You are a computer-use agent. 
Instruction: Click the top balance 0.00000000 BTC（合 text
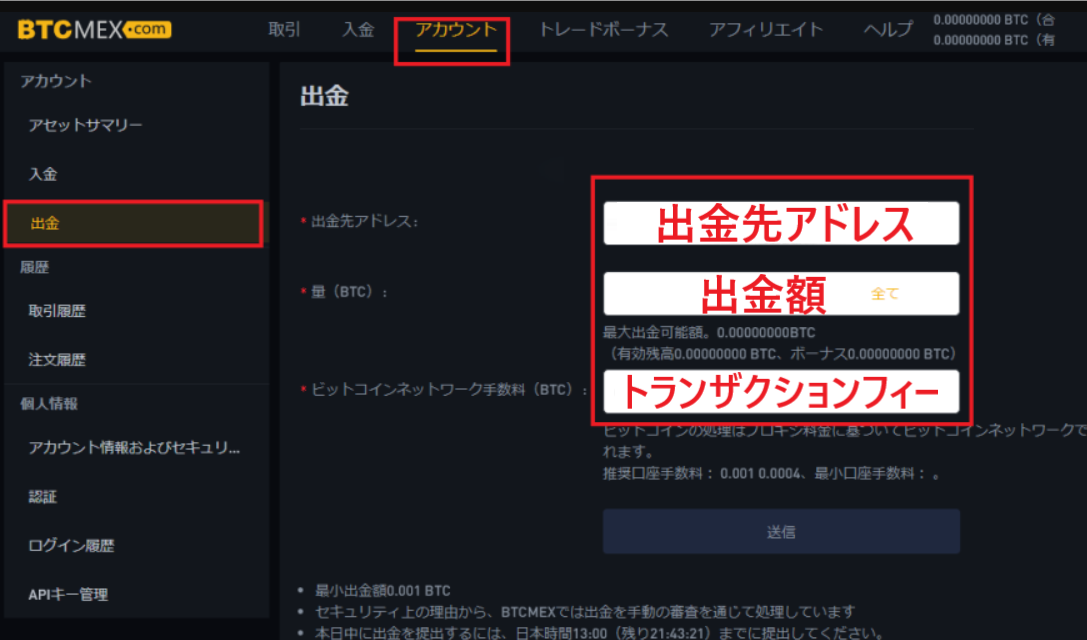[x=993, y=19]
